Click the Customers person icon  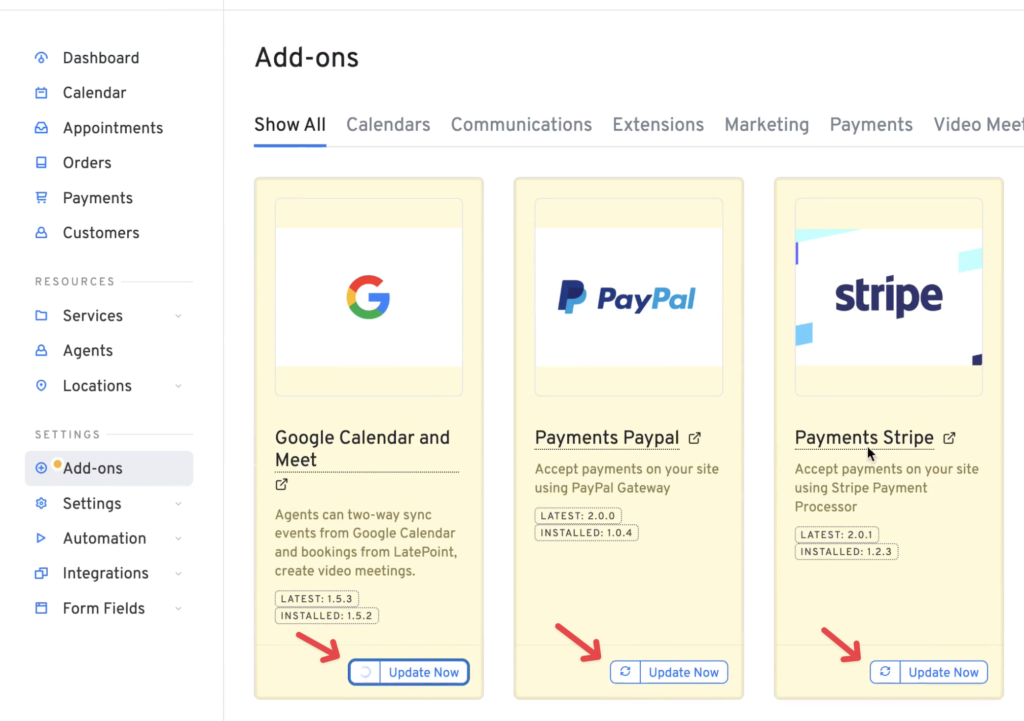[x=41, y=233]
